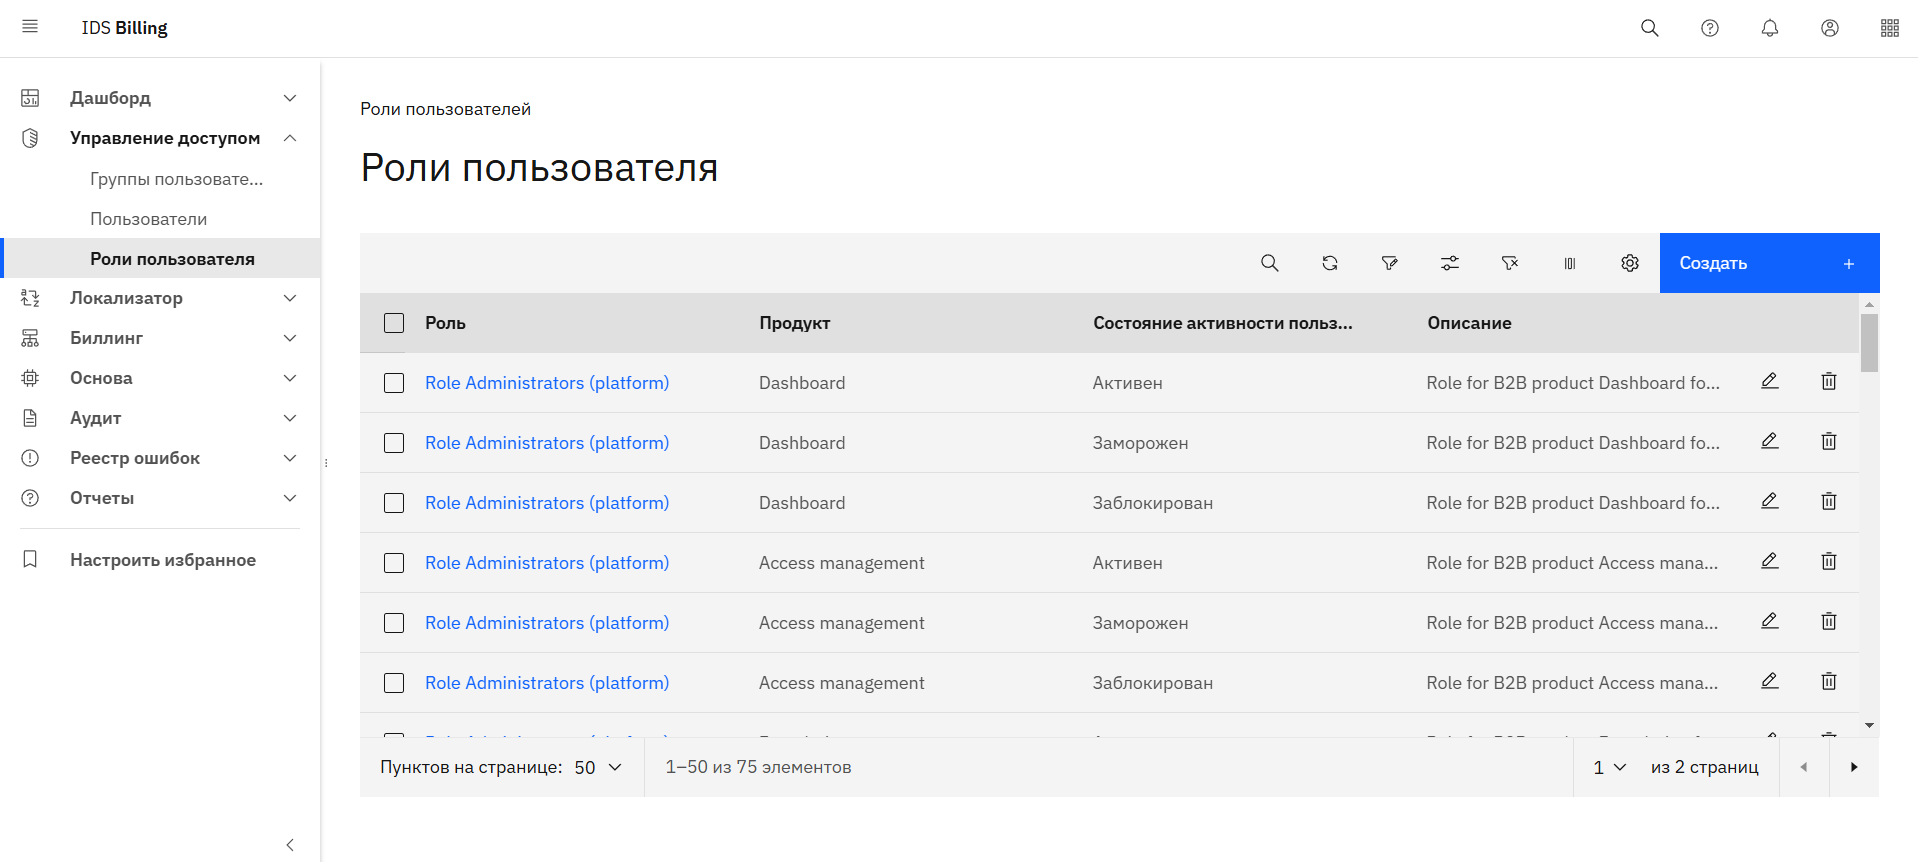Tick checkbox for blocked Access management role
Image resolution: width=1918 pixels, height=862 pixels.
pyautogui.click(x=394, y=683)
